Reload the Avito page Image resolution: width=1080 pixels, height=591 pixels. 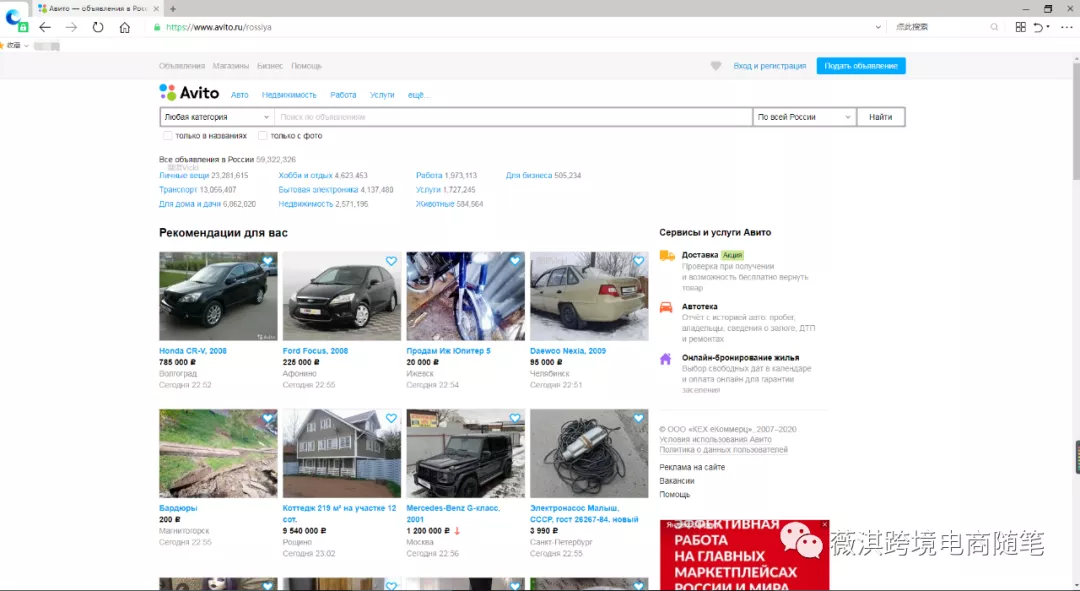pyautogui.click(x=98, y=27)
